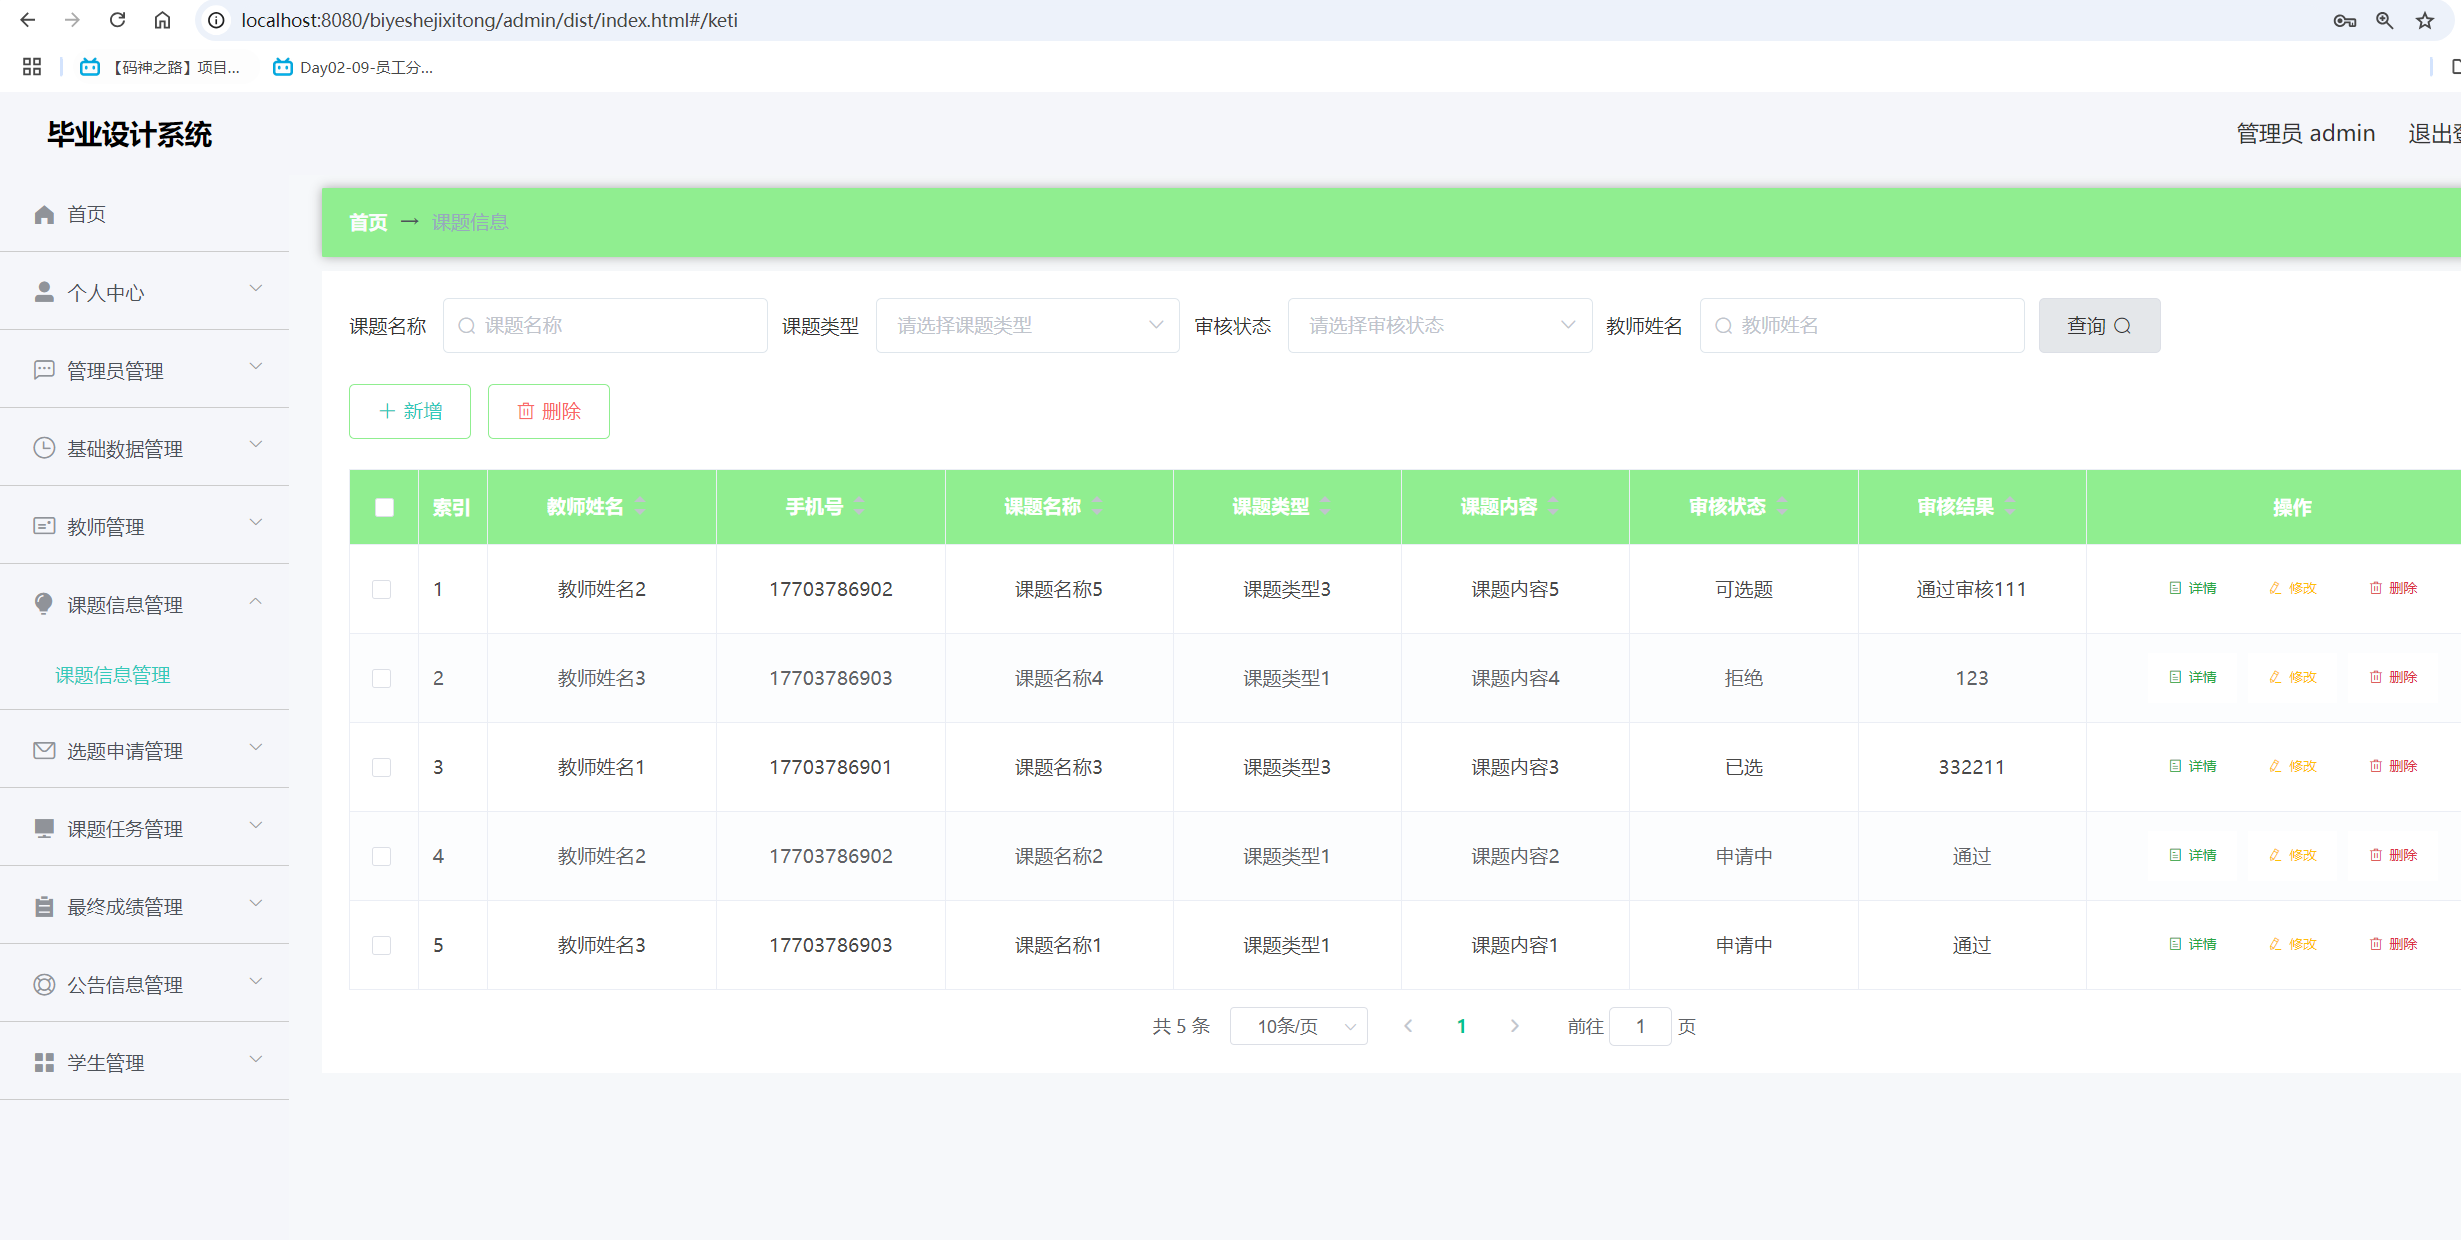Image resolution: width=2461 pixels, height=1240 pixels.
Task: Check the checkbox for row 4
Action: (382, 856)
